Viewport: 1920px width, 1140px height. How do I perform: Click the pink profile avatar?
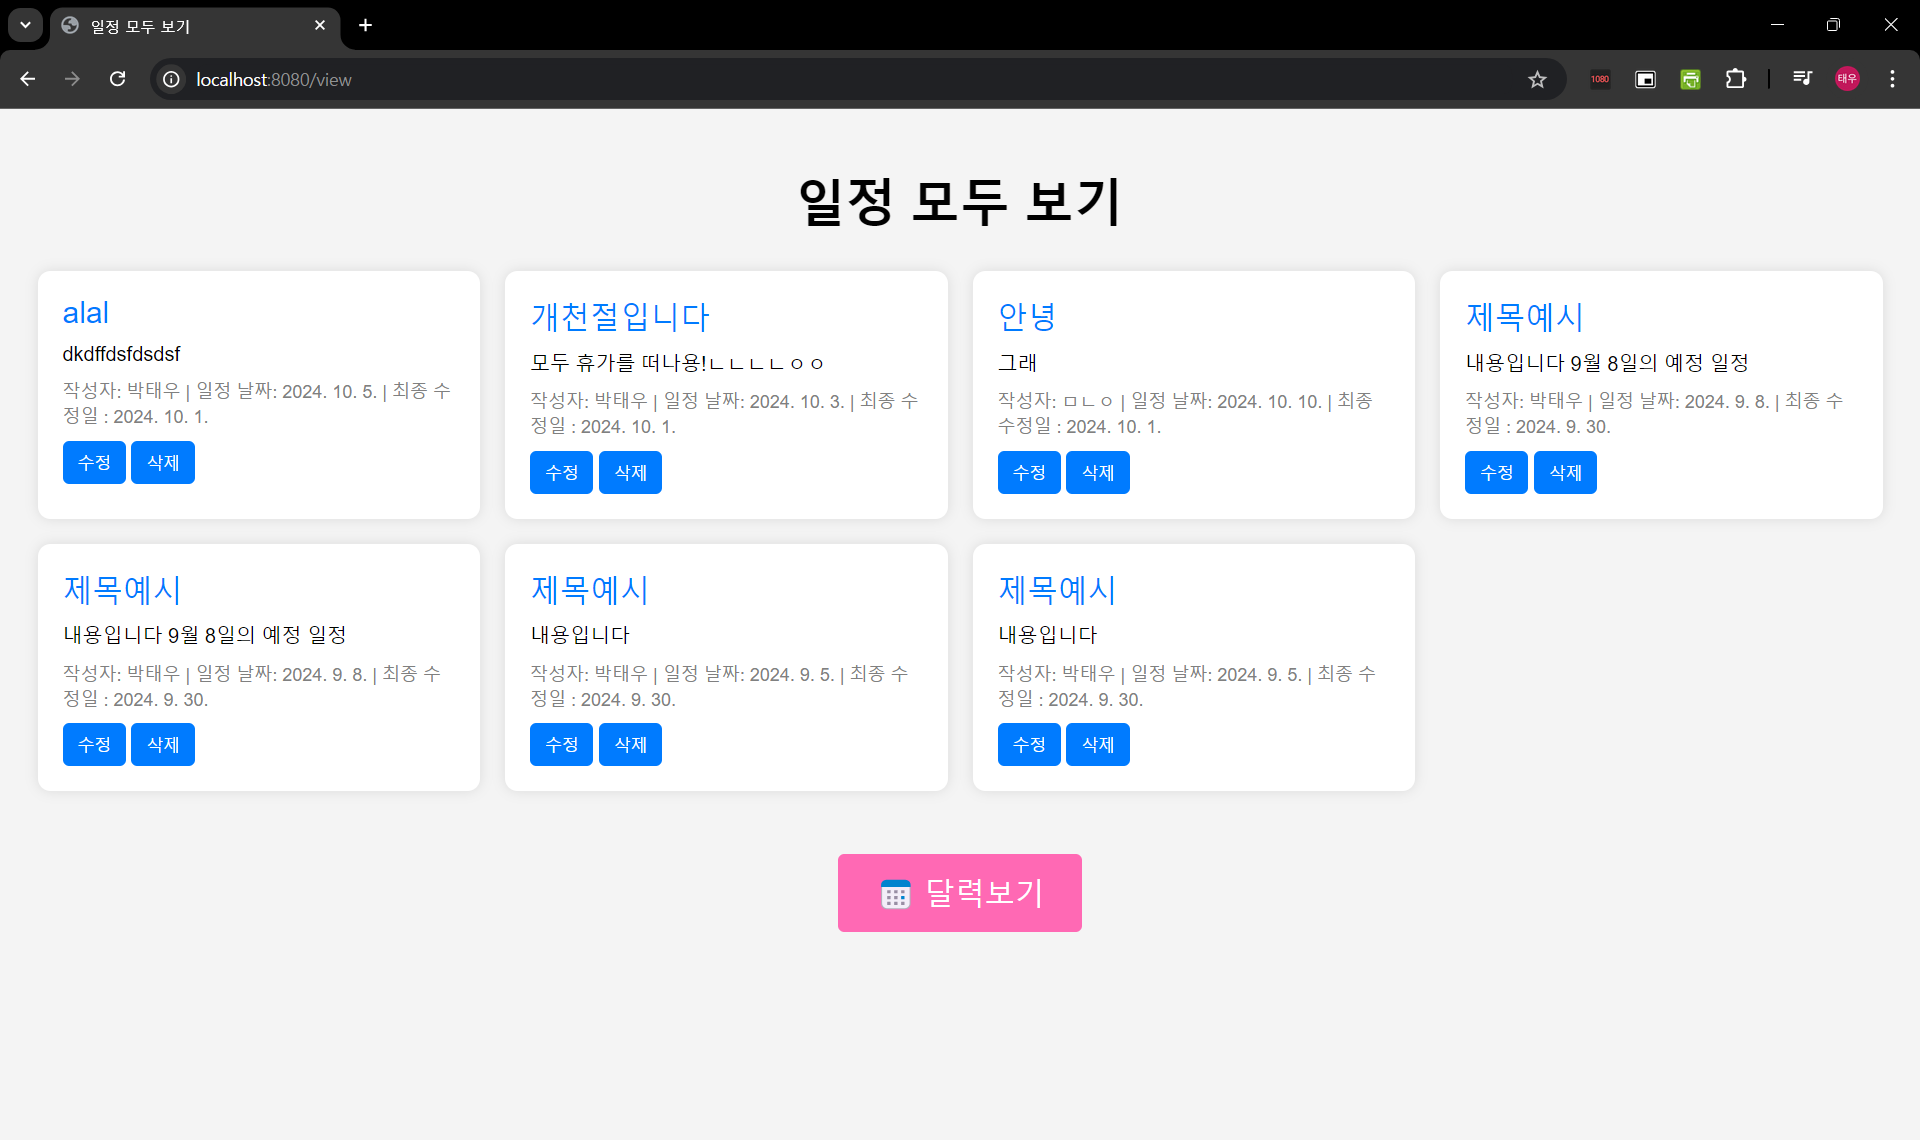(1847, 79)
